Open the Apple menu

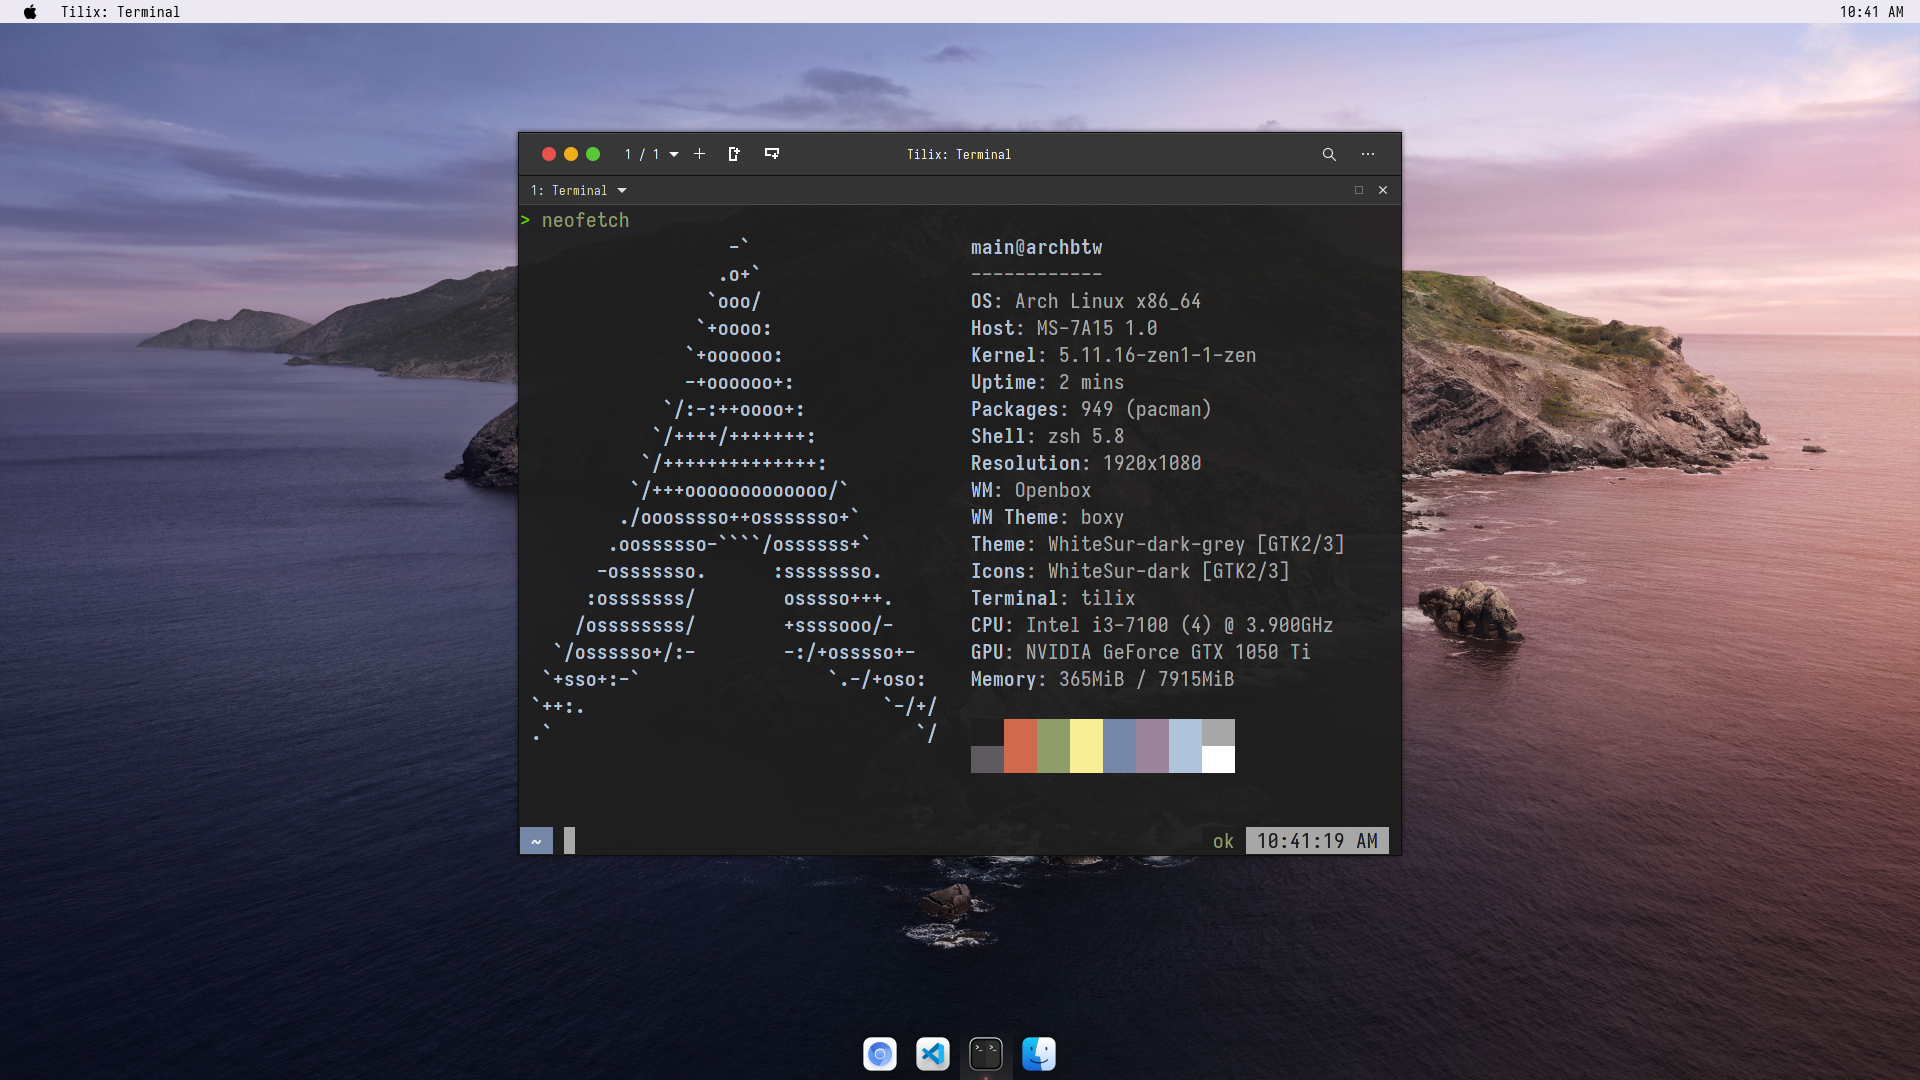pos(29,12)
